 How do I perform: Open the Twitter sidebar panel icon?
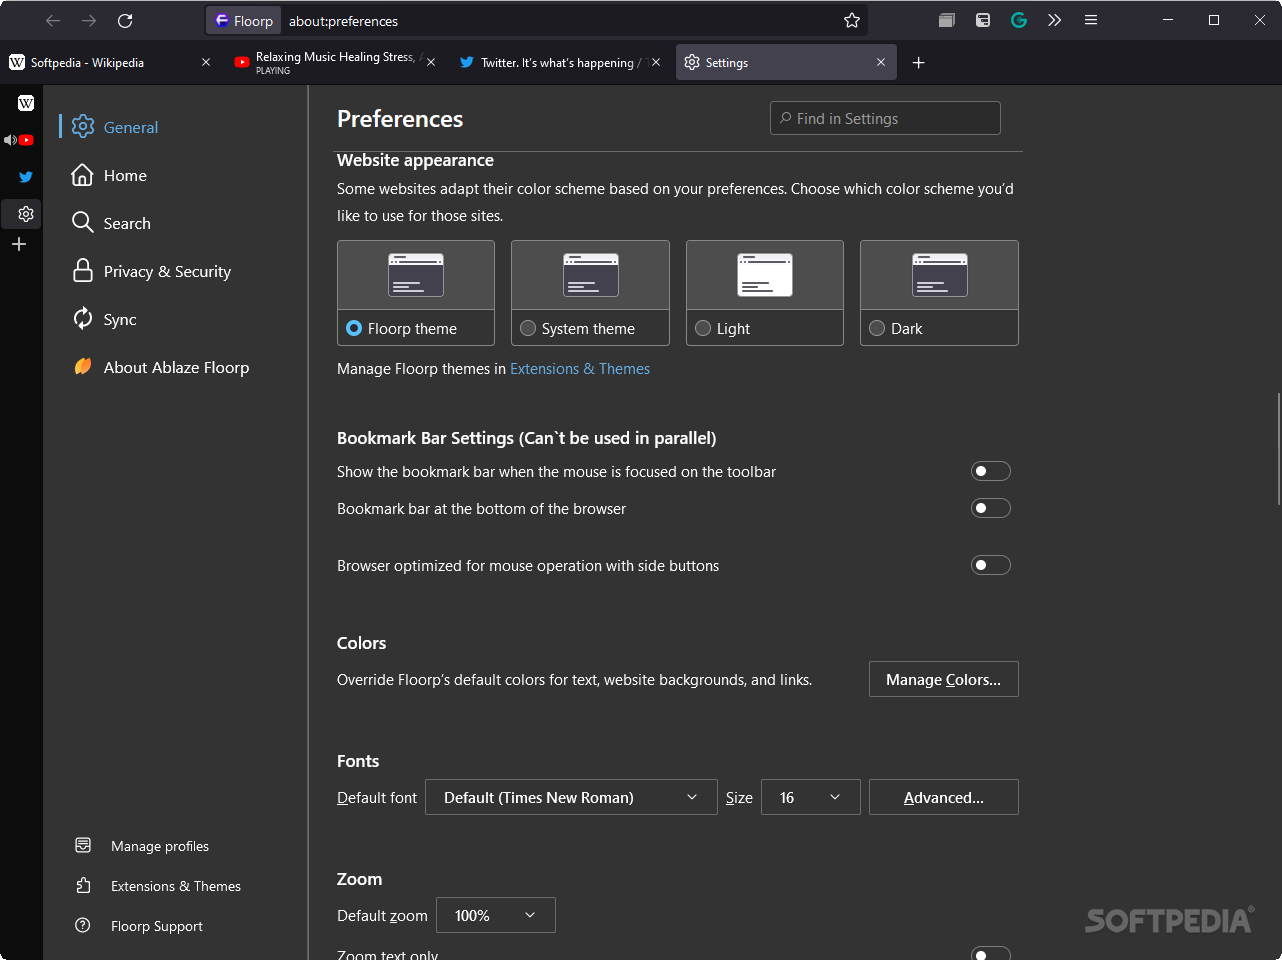[x=26, y=177]
